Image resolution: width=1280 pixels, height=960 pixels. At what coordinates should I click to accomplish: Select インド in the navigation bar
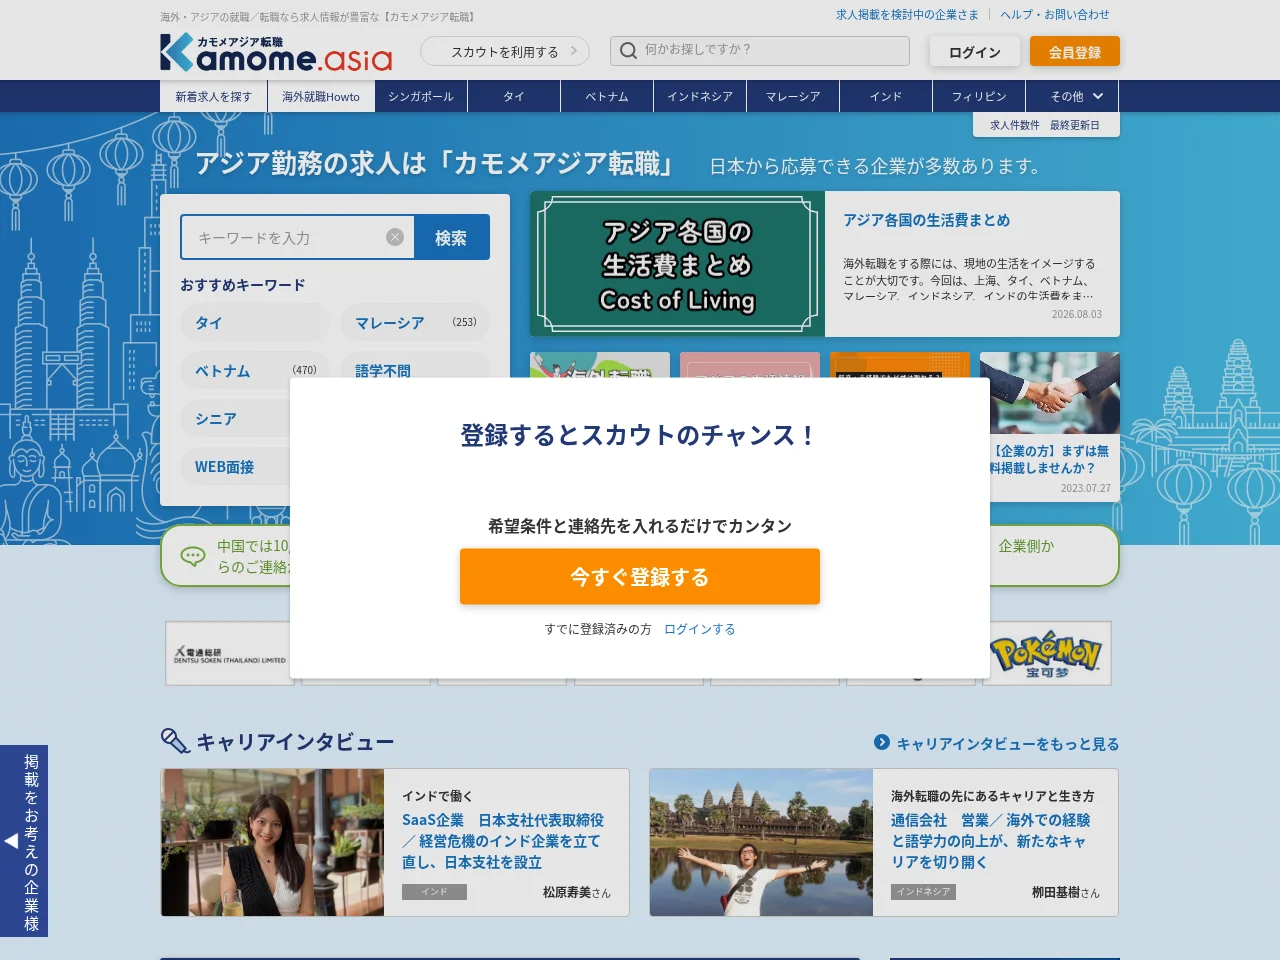[886, 96]
